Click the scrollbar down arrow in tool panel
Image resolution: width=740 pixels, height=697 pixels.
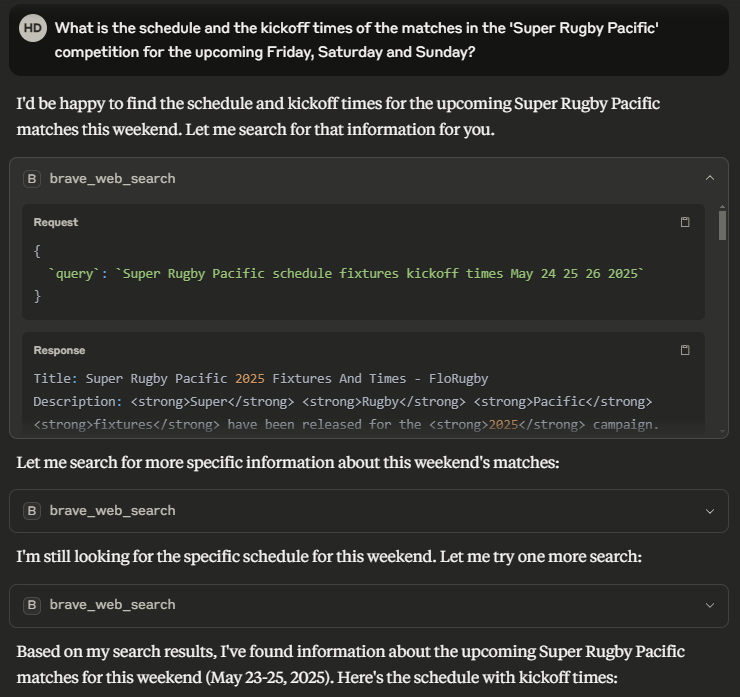722,431
